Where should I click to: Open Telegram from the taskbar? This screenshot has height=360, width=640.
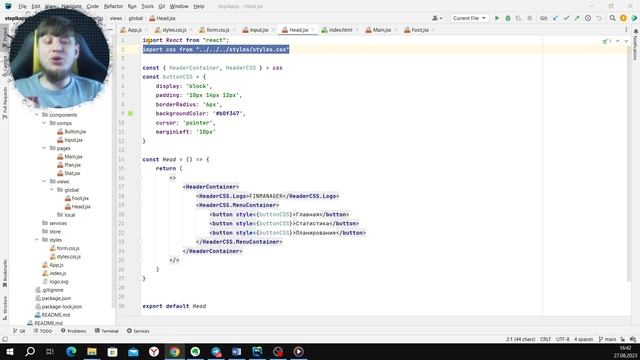point(216,351)
